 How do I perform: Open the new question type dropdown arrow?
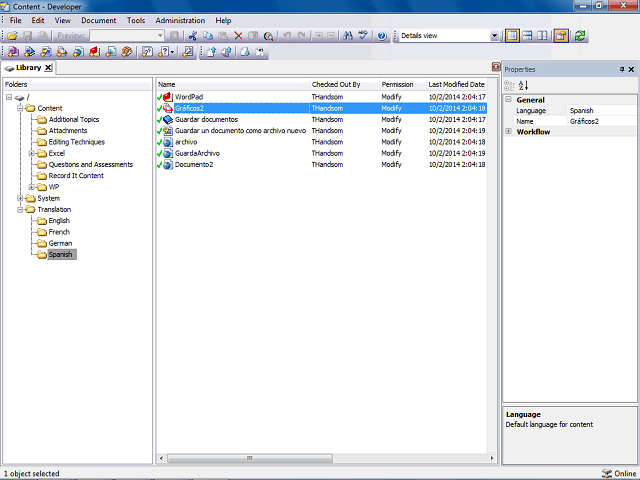173,52
